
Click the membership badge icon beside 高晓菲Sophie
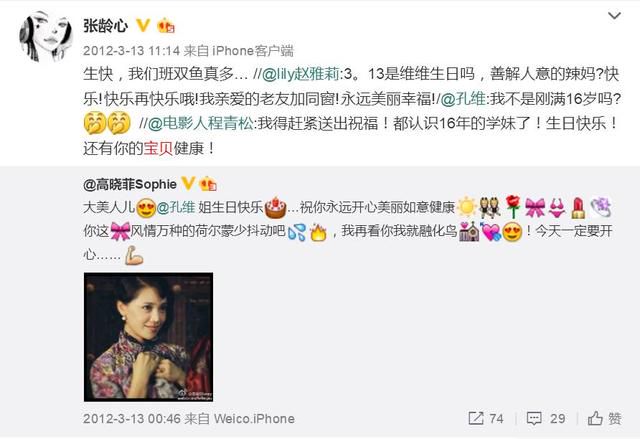click(208, 184)
